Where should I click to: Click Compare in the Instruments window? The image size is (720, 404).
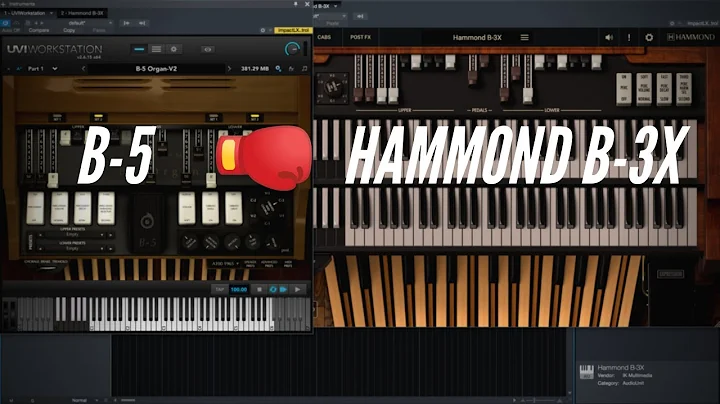tap(39, 30)
